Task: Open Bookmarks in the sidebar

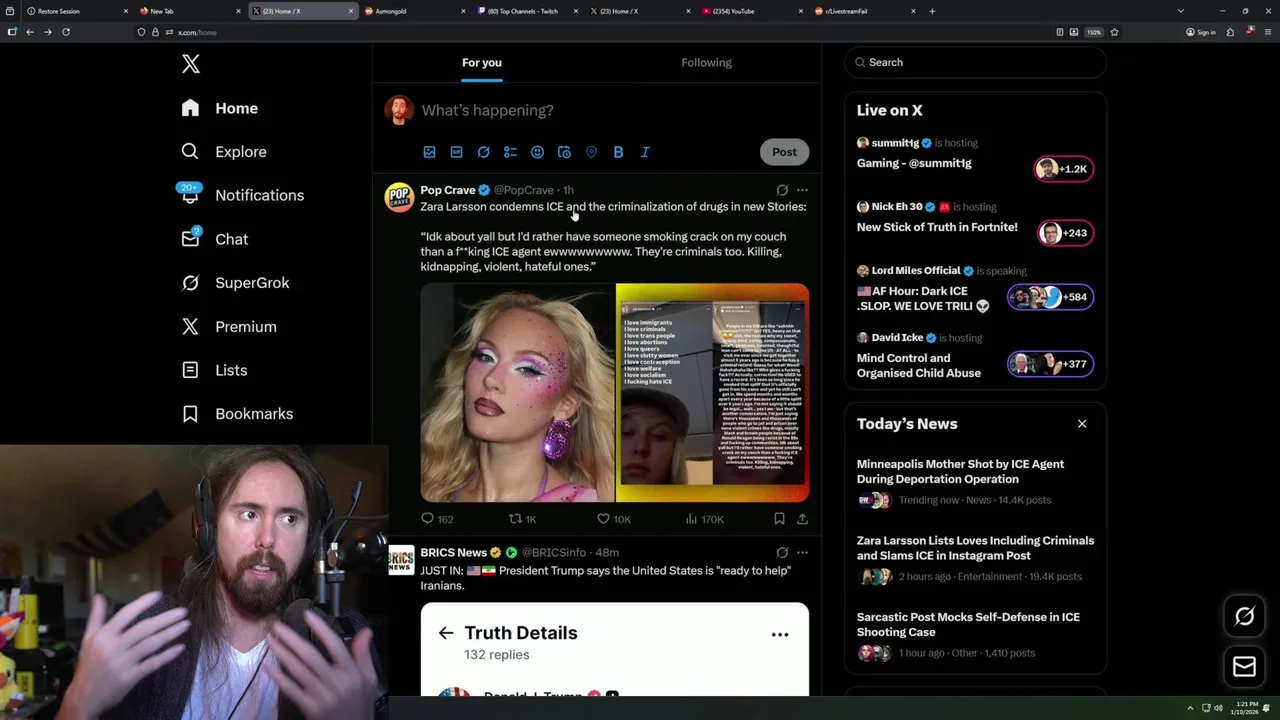Action: (237, 413)
